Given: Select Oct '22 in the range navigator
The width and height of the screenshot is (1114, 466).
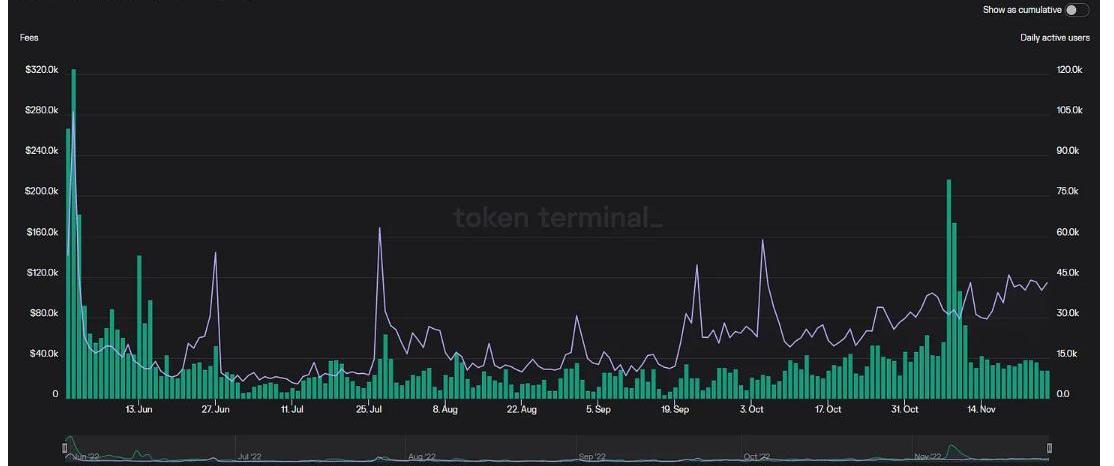Looking at the screenshot, I should pos(757,456).
